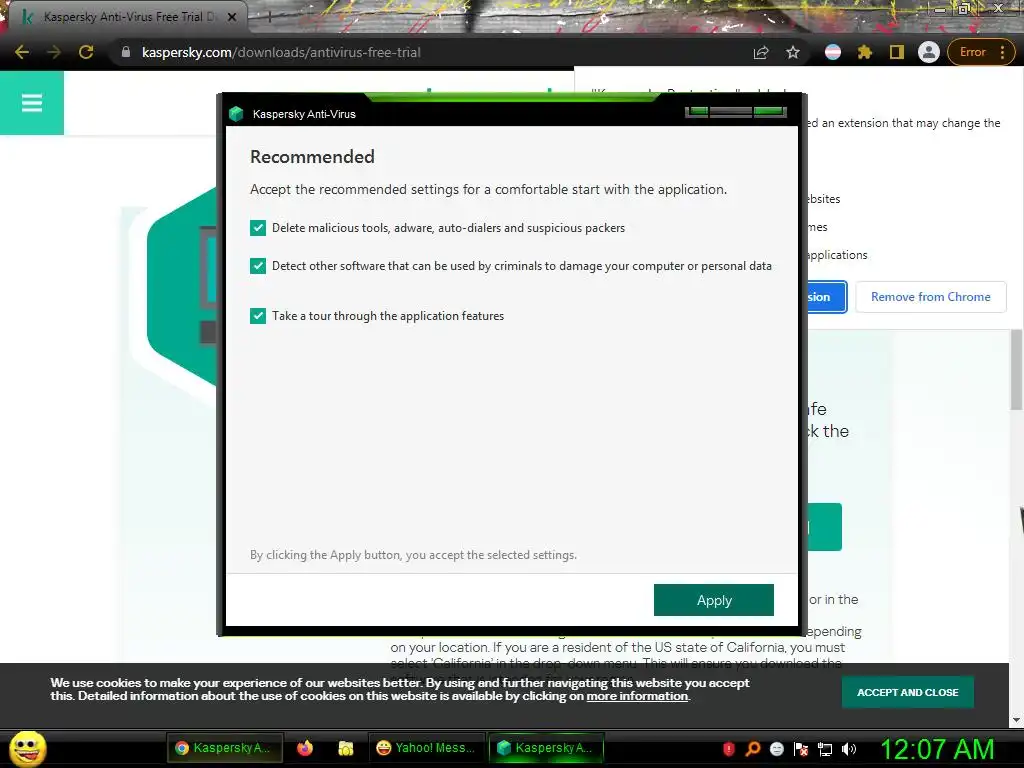Toggle the Chrome side panel icon
The height and width of the screenshot is (768, 1024).
click(897, 52)
